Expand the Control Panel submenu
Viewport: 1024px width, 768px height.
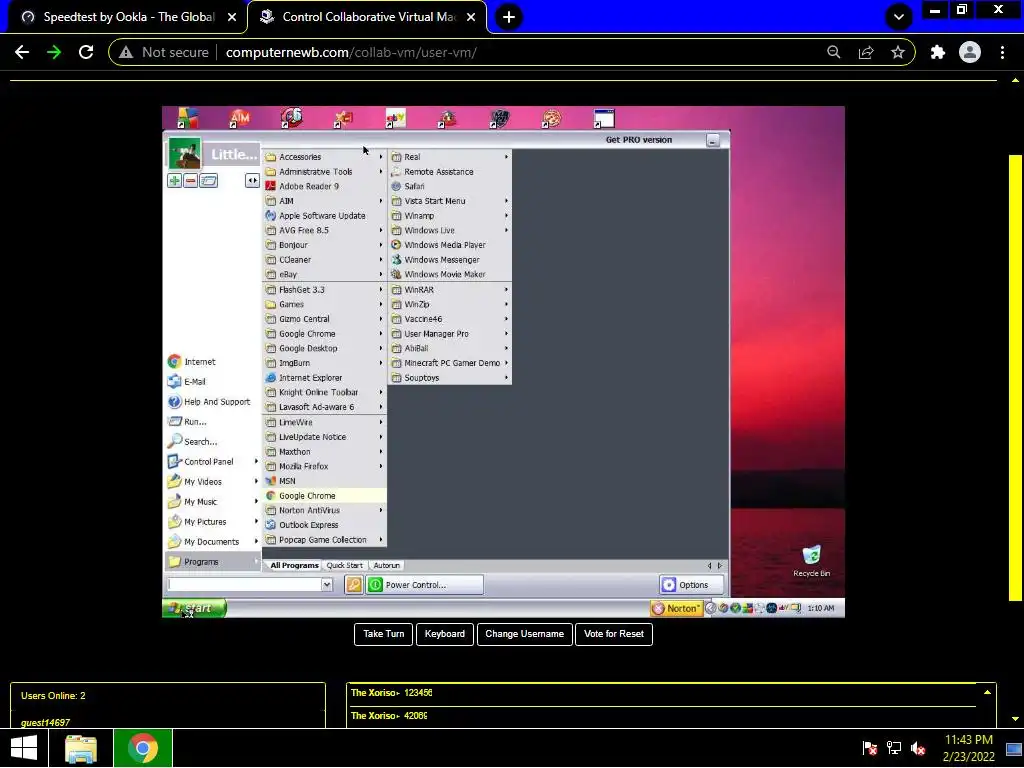point(213,462)
